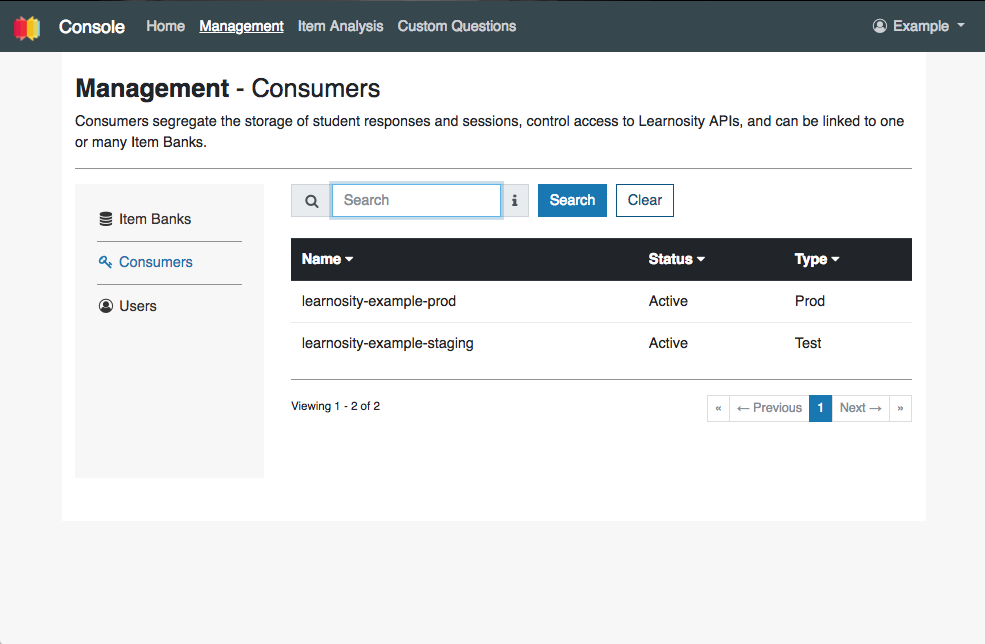The width and height of the screenshot is (985, 644).
Task: Click Active status of learnosity-example-prod
Action: click(668, 301)
